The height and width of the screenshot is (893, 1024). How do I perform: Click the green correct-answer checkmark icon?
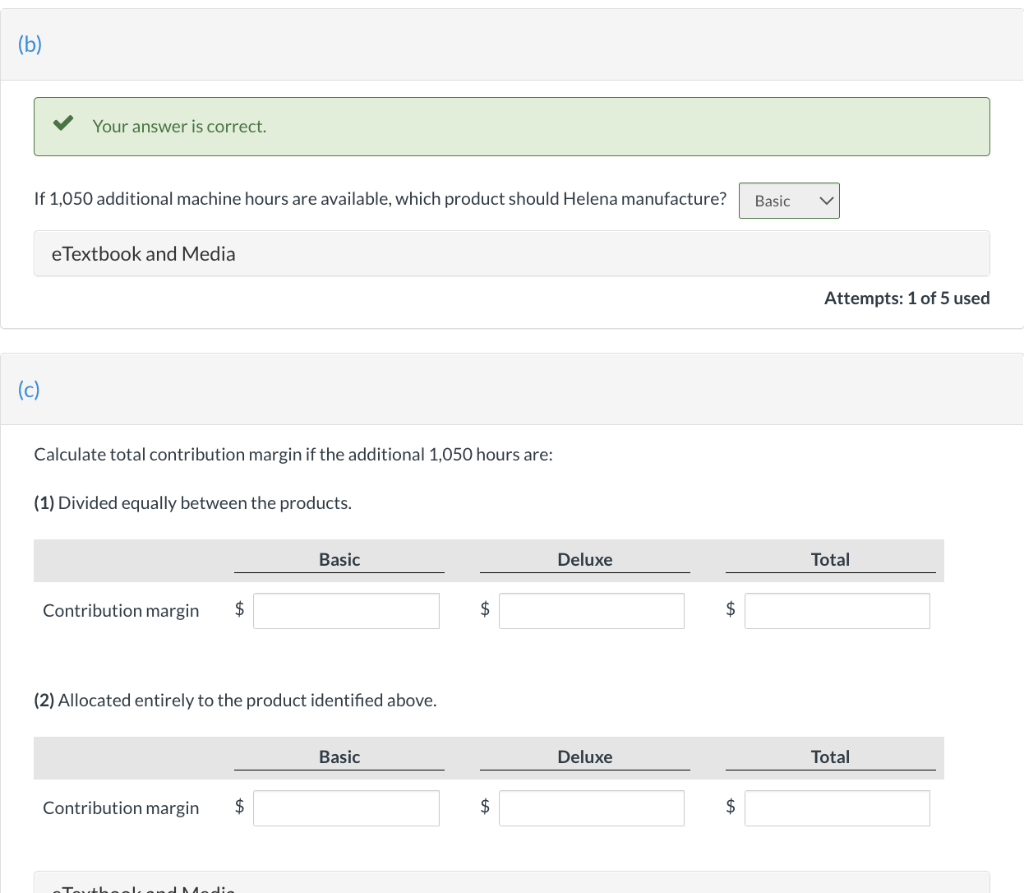coord(63,125)
